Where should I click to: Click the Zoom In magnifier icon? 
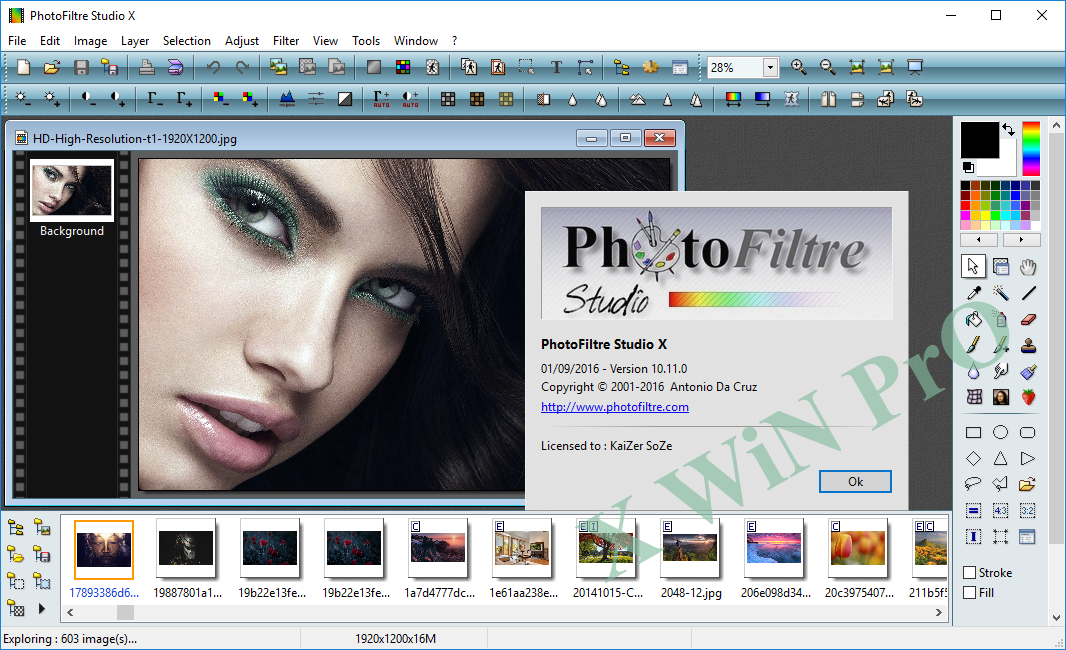[797, 67]
